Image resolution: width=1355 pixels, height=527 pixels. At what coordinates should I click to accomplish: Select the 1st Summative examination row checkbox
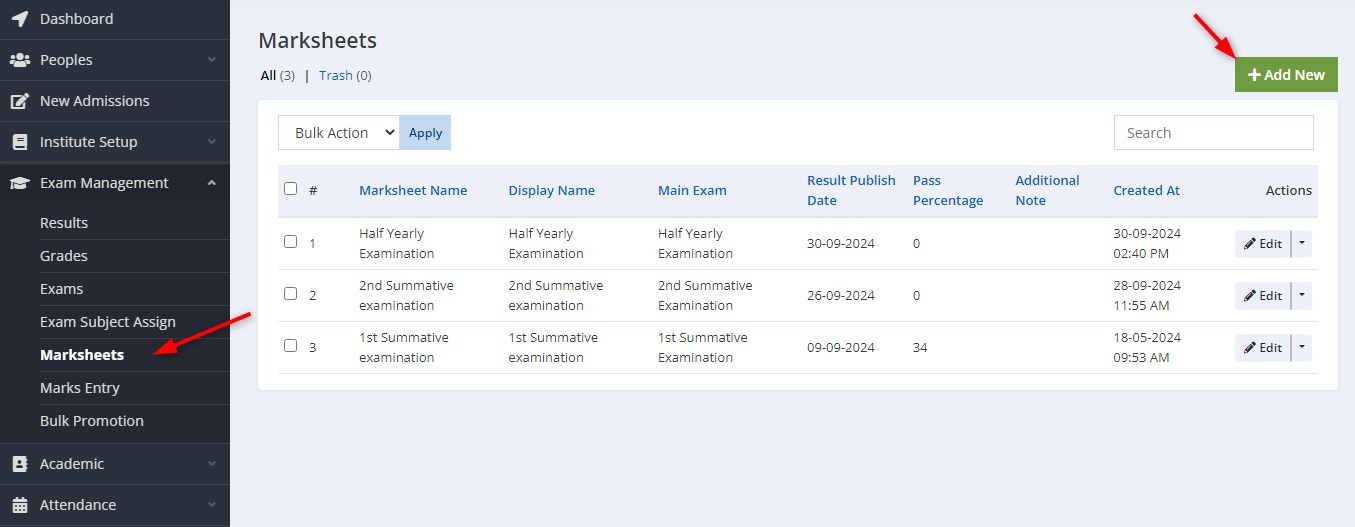pos(290,345)
